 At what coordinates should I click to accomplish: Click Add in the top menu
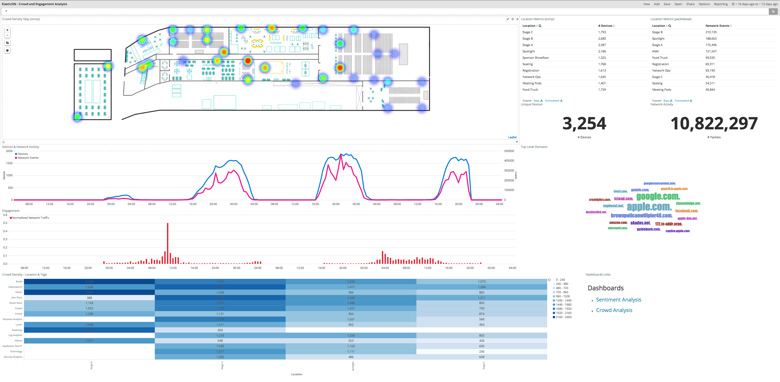(x=657, y=4)
